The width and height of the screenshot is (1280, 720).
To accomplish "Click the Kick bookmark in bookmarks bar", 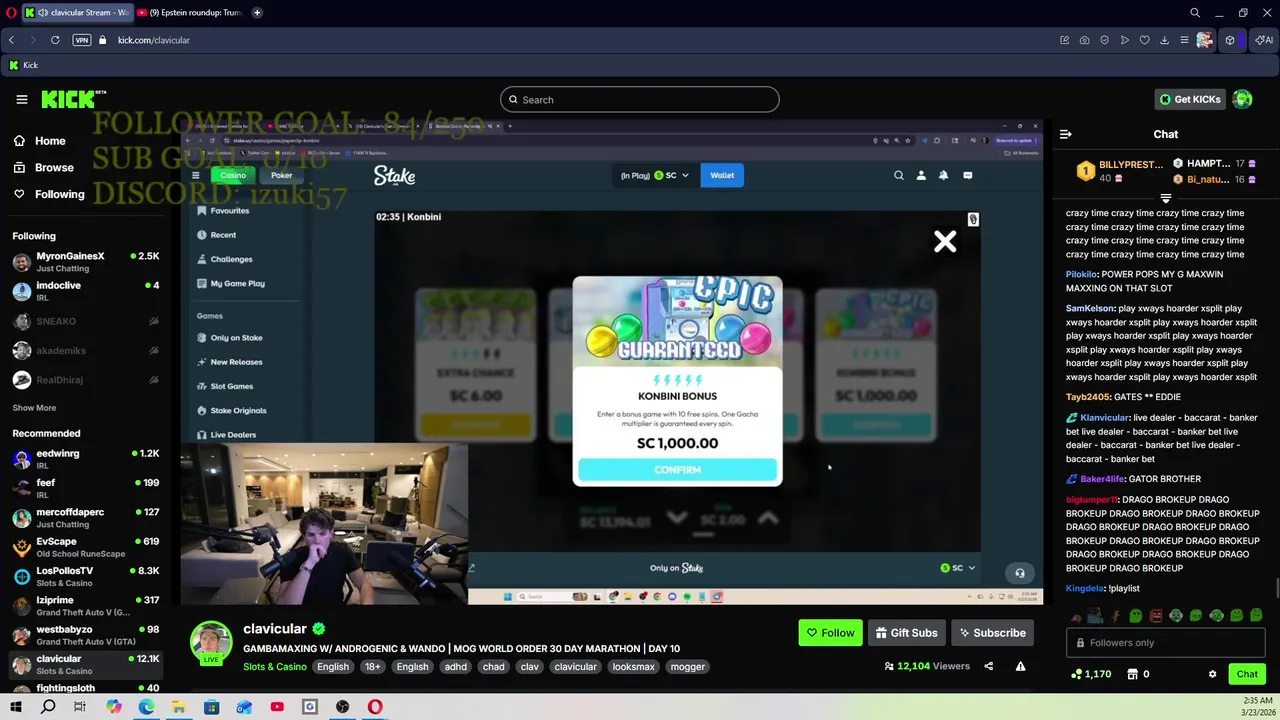I will tap(23, 65).
